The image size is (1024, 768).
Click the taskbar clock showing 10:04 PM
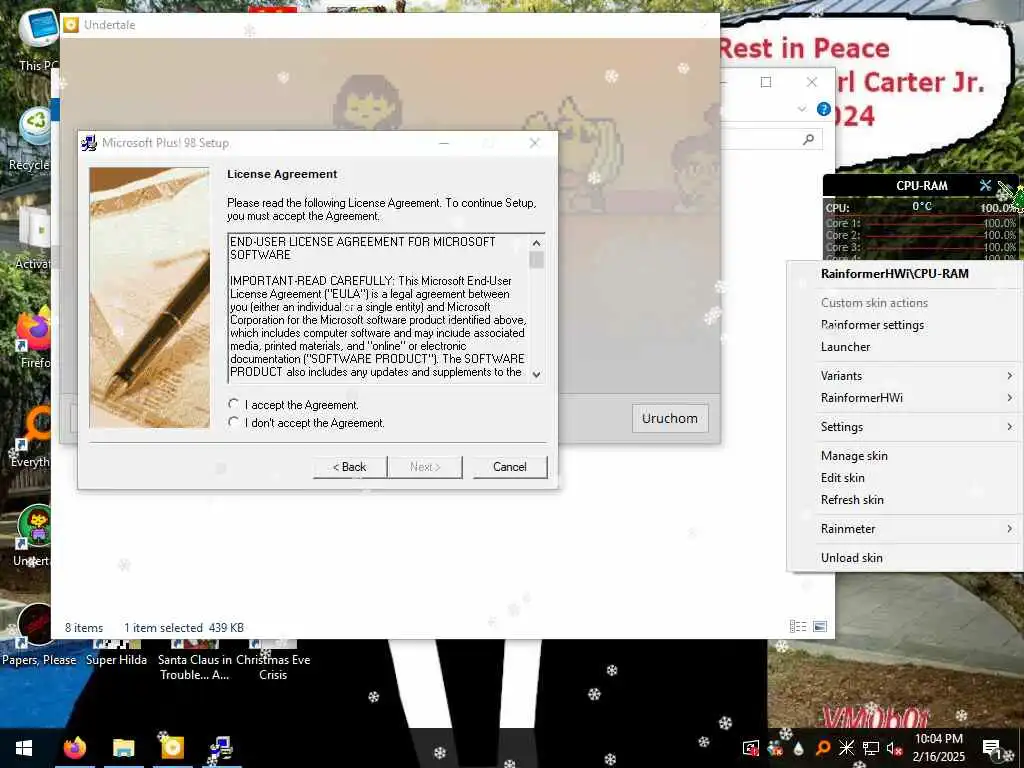pyautogui.click(x=938, y=748)
